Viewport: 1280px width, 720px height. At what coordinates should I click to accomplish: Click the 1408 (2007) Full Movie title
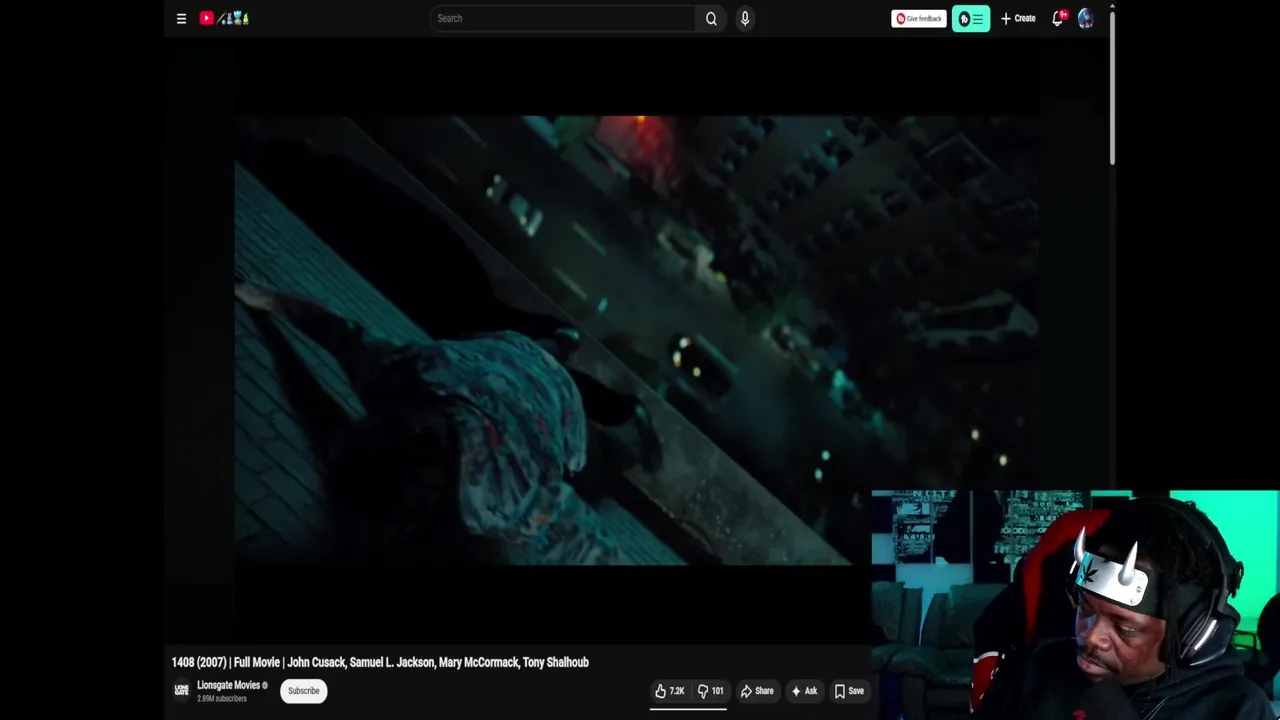click(x=380, y=662)
